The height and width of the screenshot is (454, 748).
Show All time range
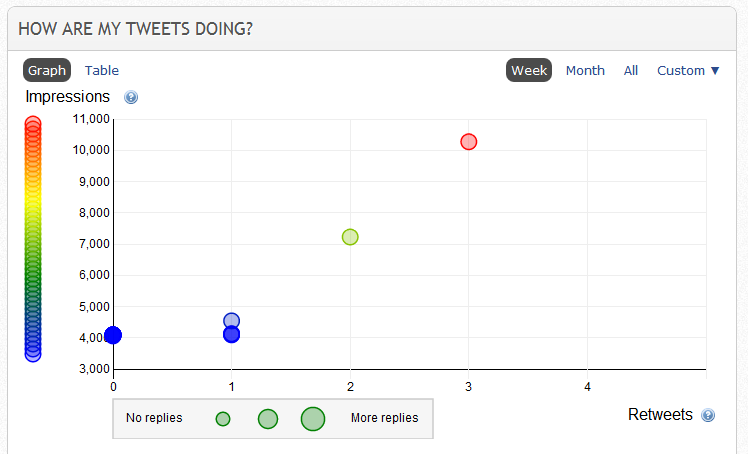tap(631, 71)
